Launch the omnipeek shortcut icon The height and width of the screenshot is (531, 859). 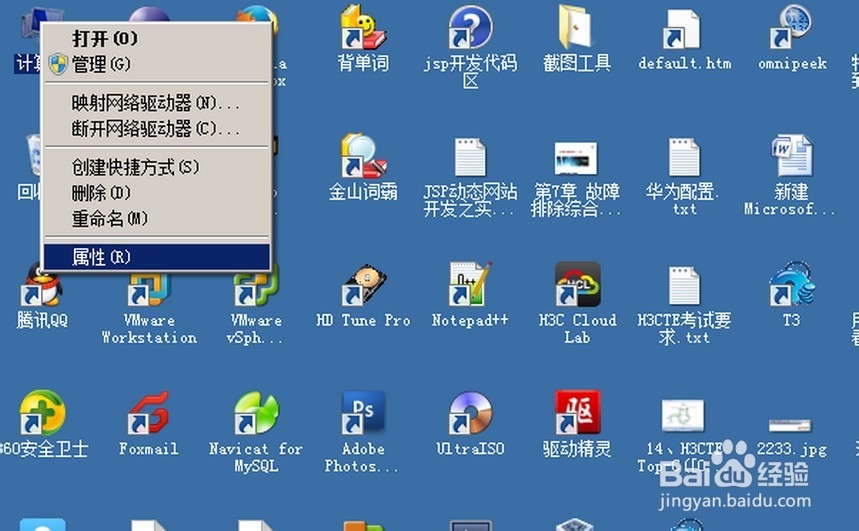(791, 27)
